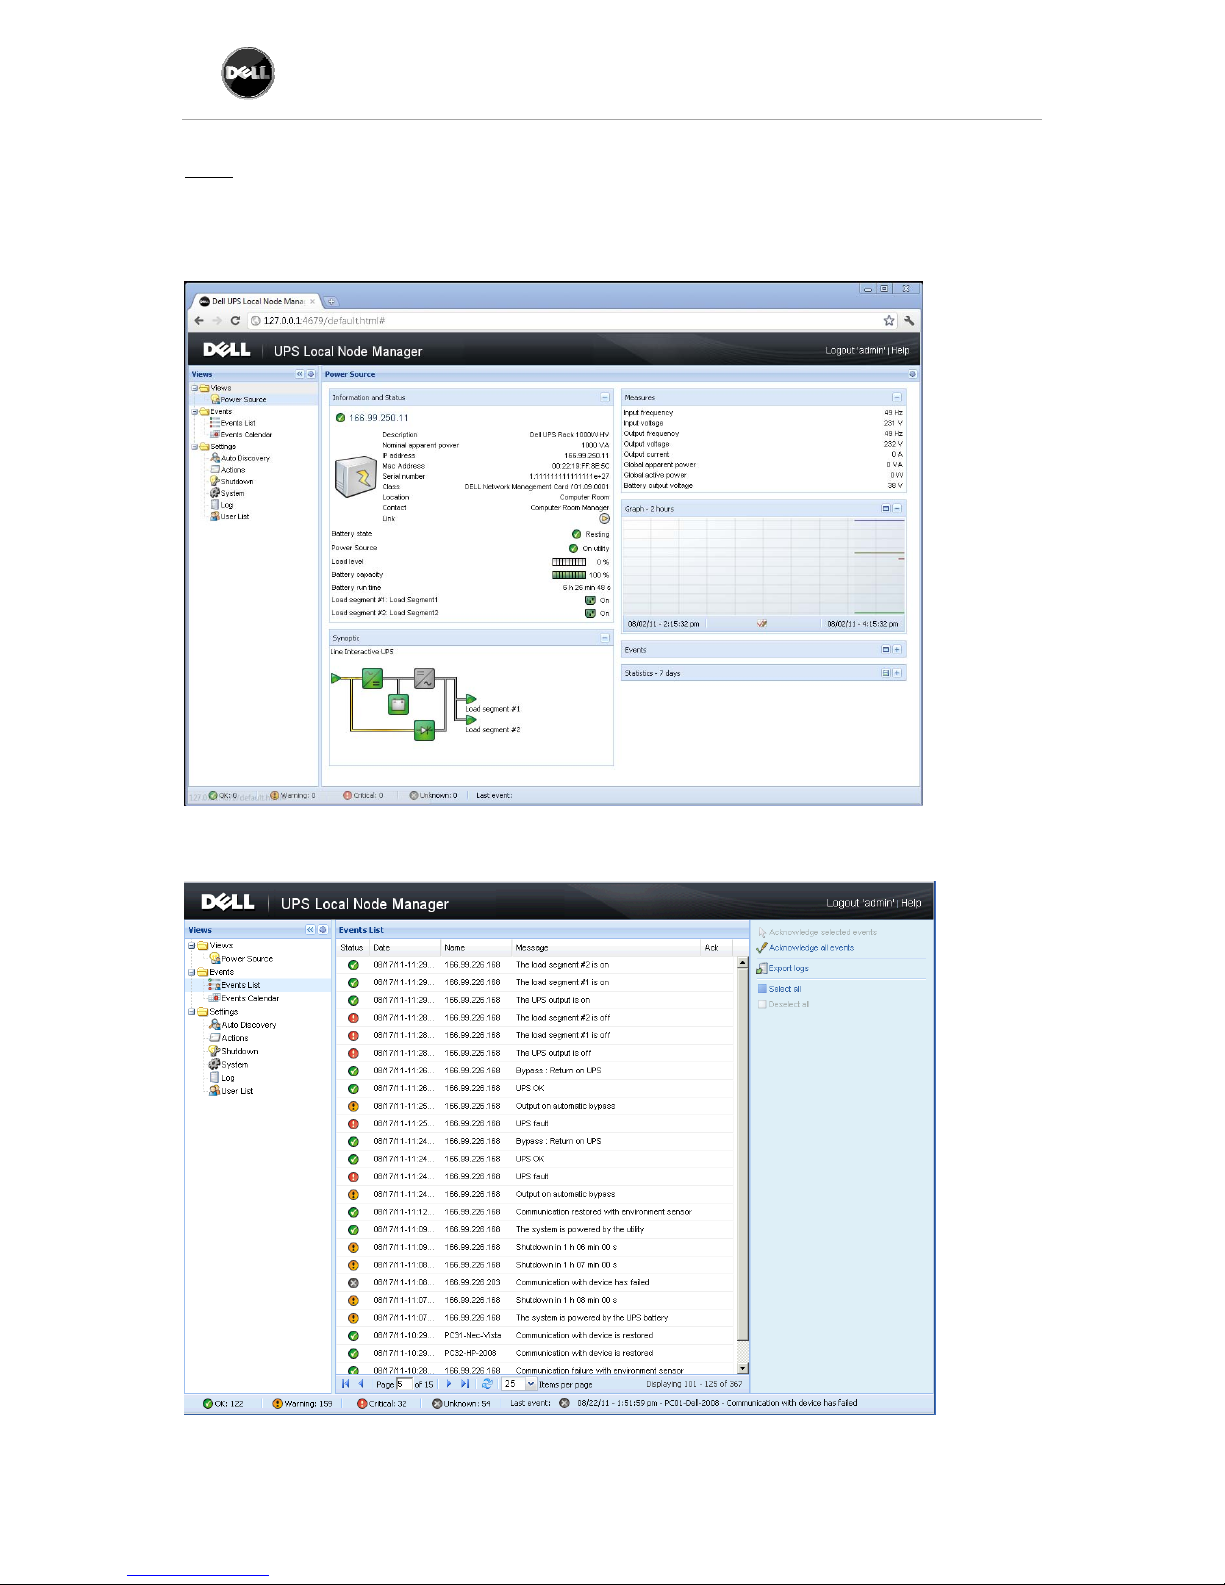The width and height of the screenshot is (1225, 1585).
Task: Collapse the Views sidebar on the Events List page
Action: [x=310, y=930]
